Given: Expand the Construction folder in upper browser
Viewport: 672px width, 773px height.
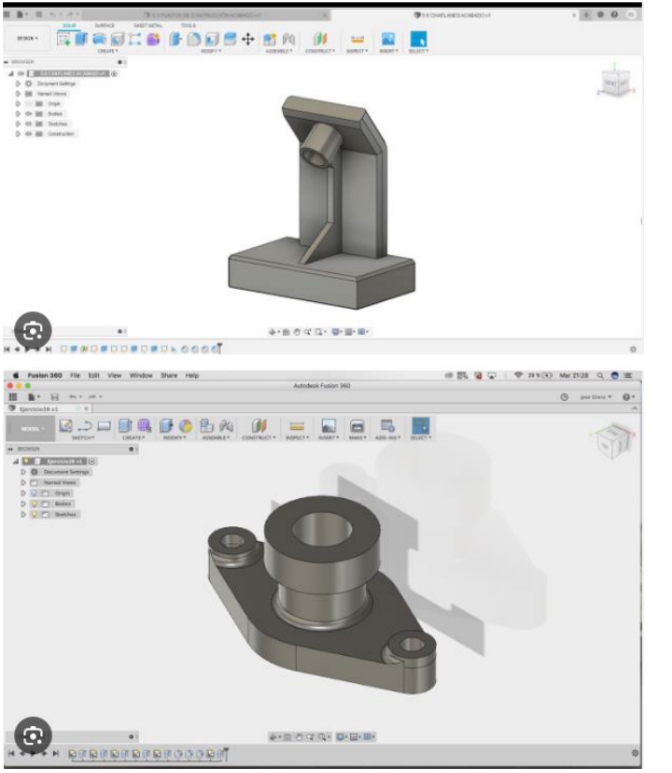Looking at the screenshot, I should click(x=18, y=133).
